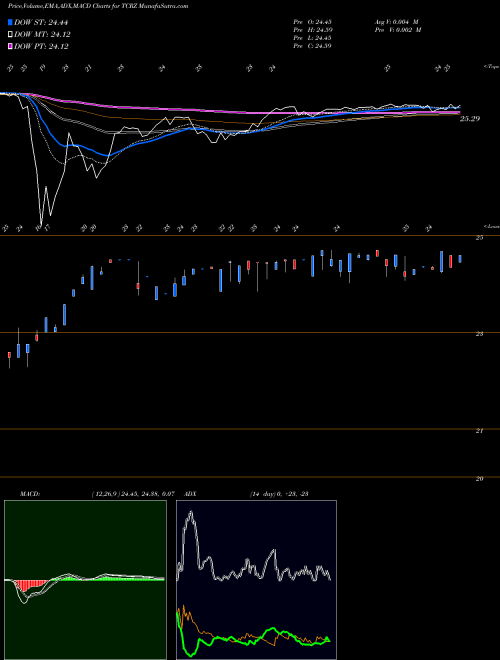500x660 pixels.
Task: Click the magenta DOW PT legend swatch
Action: pos(10,46)
